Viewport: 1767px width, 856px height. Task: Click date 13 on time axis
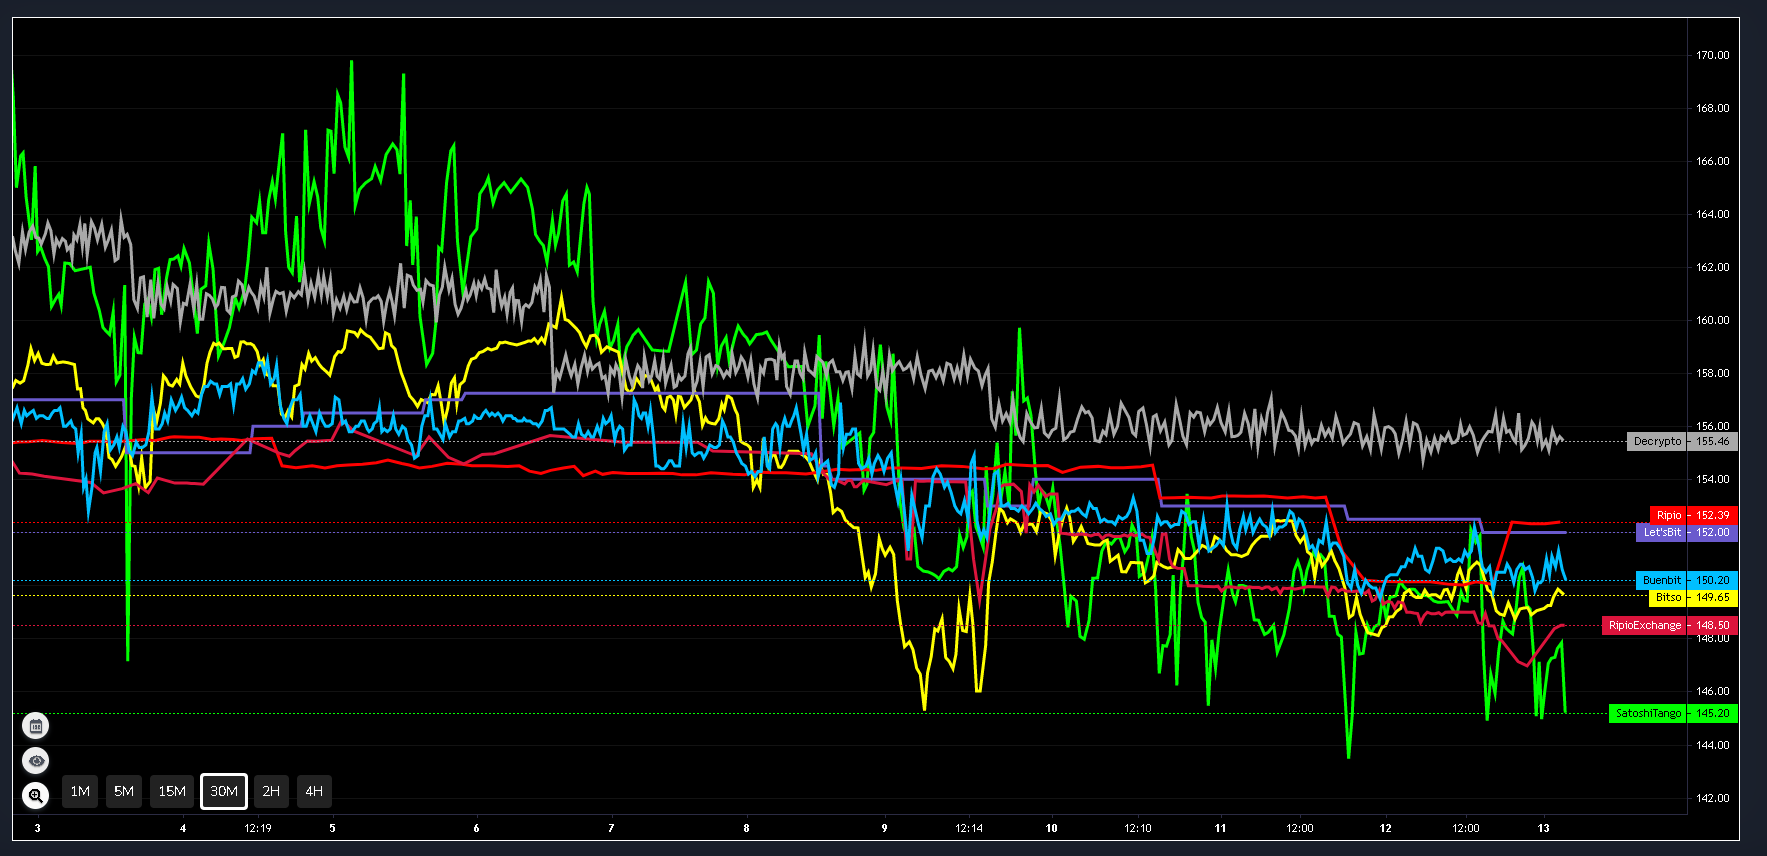point(1543,828)
